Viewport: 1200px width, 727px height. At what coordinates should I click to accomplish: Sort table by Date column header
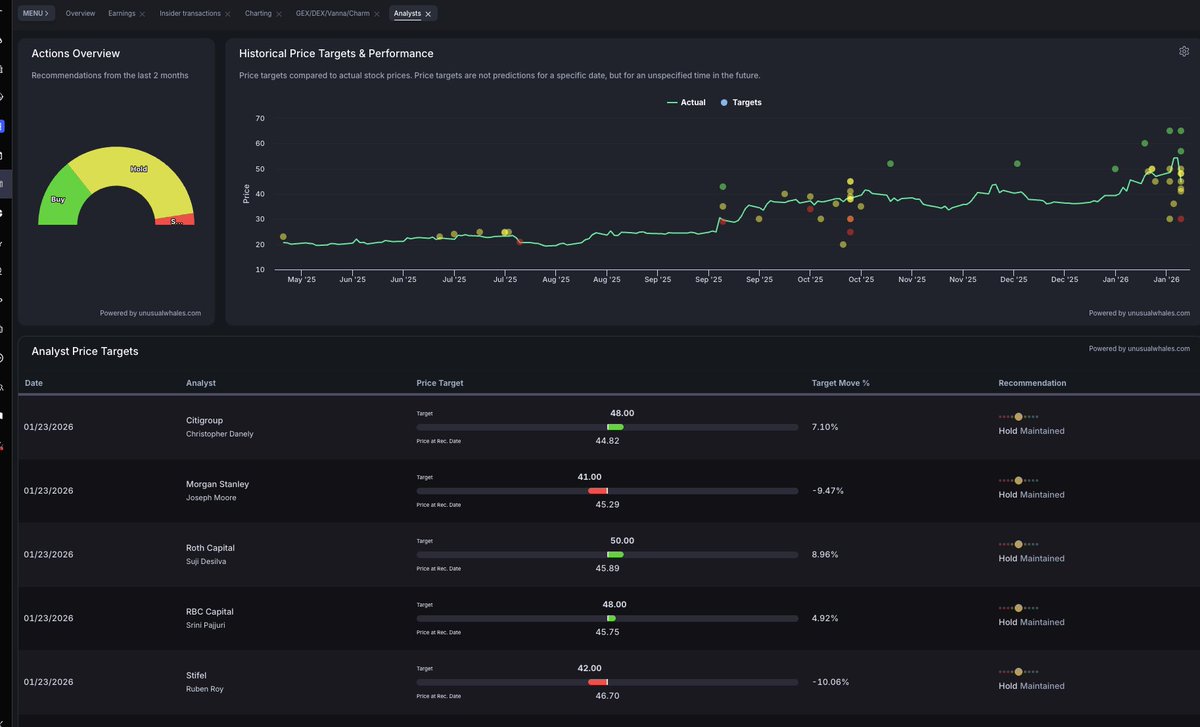[34, 383]
